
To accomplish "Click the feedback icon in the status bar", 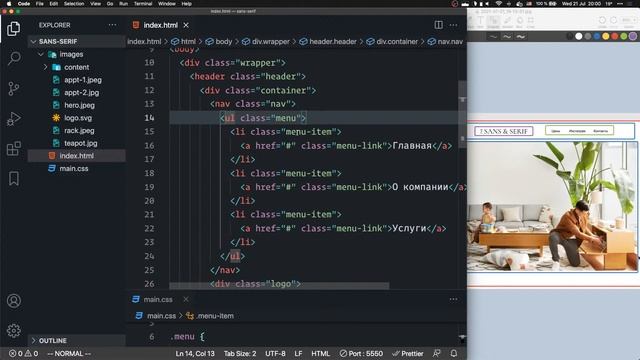I will coord(436,353).
